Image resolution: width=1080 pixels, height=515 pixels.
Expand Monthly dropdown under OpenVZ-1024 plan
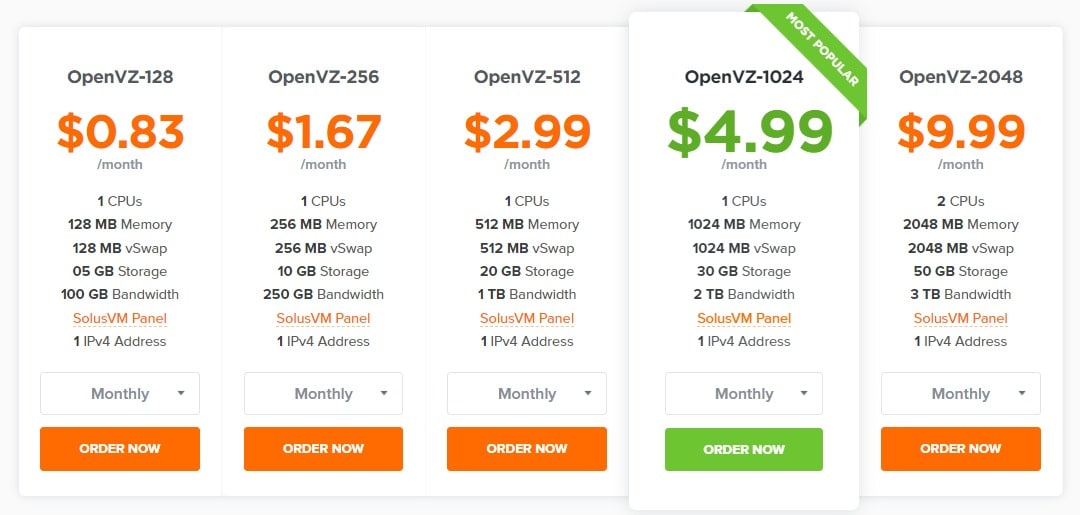click(x=744, y=394)
